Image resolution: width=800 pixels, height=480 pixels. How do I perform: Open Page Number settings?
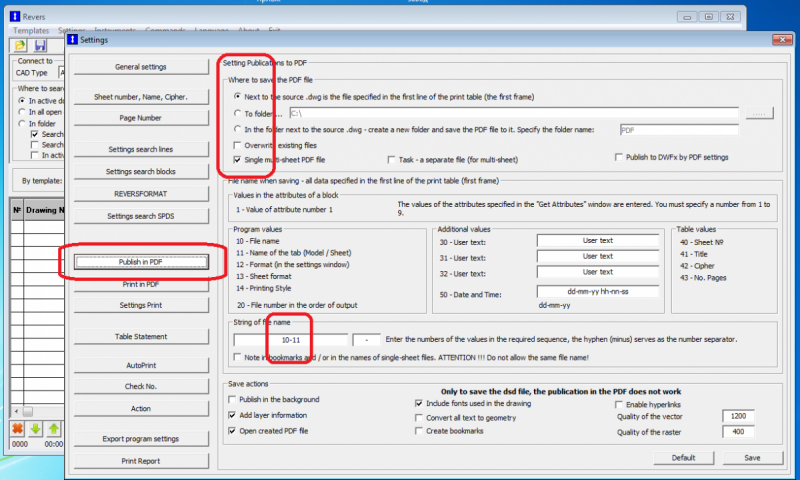click(x=141, y=118)
